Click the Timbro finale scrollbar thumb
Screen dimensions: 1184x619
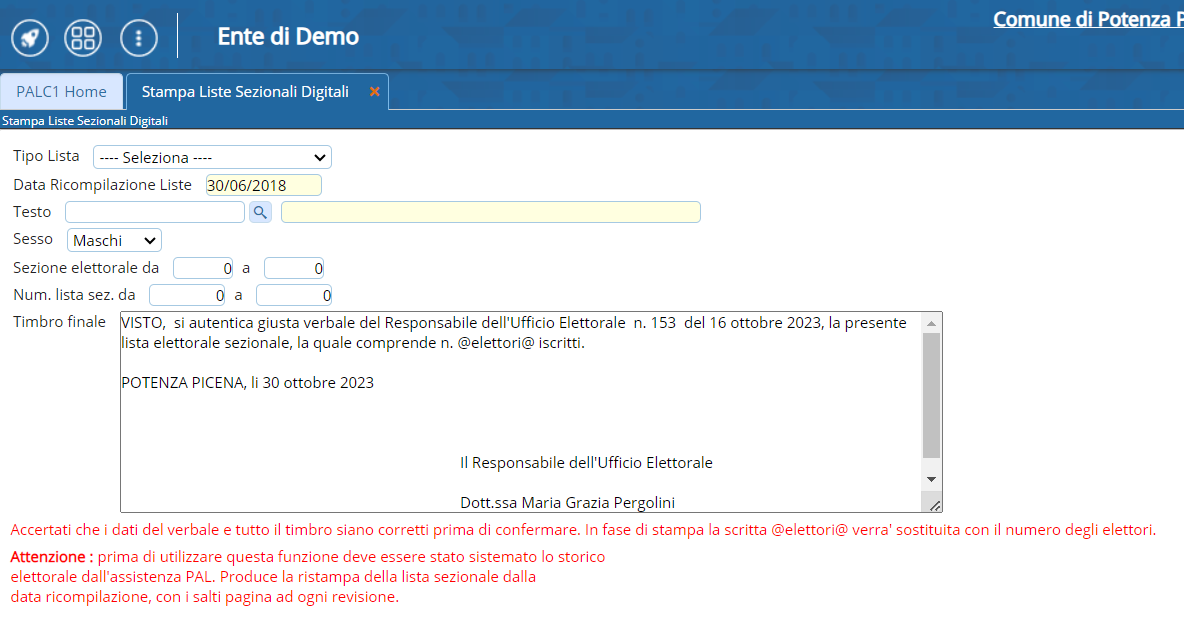click(931, 396)
